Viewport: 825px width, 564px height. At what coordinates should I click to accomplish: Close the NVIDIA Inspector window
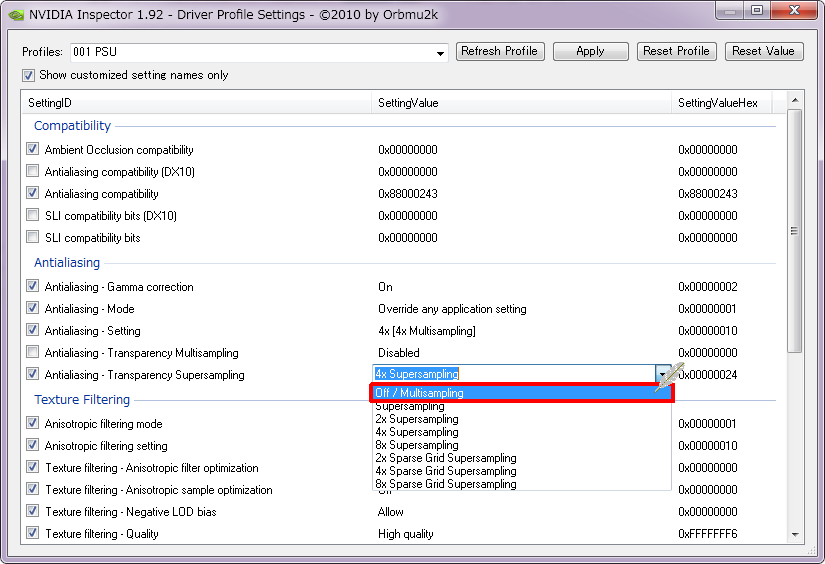click(x=794, y=11)
